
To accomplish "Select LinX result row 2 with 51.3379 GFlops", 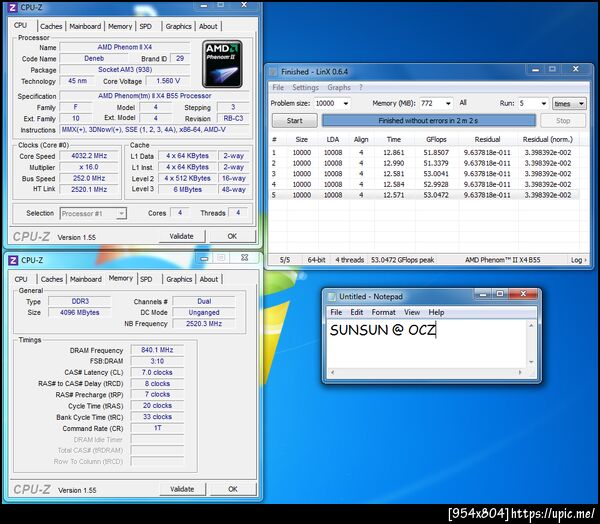I will click(424, 163).
